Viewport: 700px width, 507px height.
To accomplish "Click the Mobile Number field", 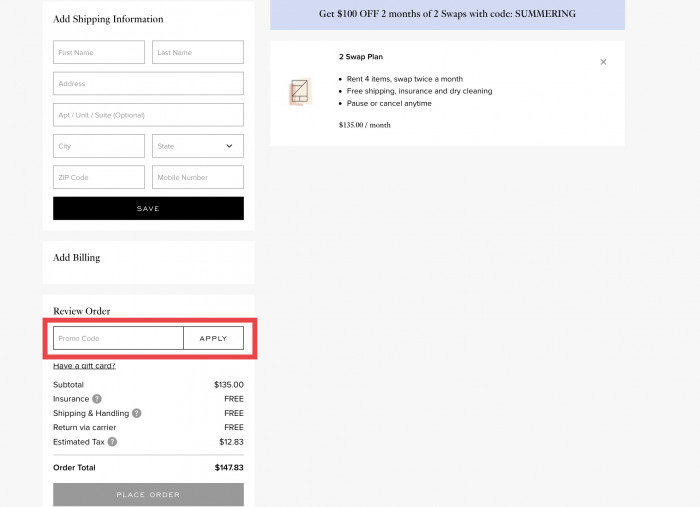I will pos(198,177).
